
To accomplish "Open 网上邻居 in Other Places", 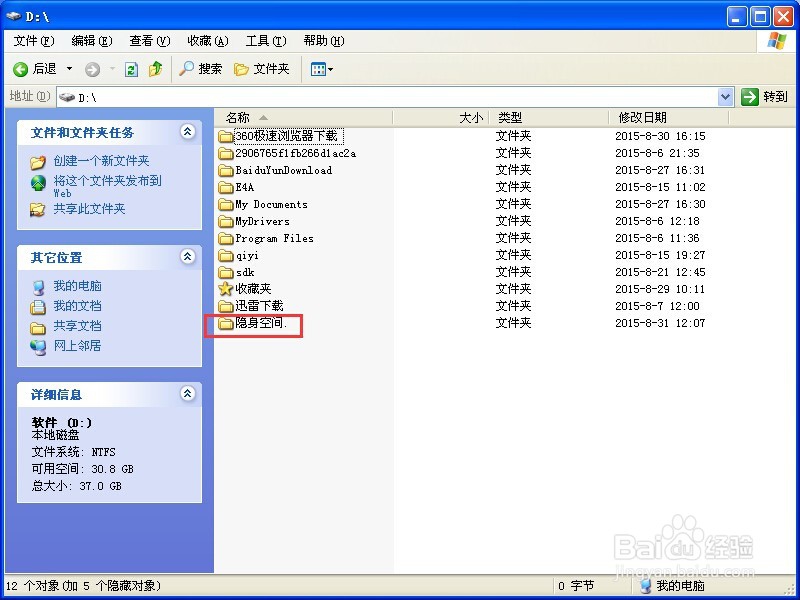I will coord(78,346).
